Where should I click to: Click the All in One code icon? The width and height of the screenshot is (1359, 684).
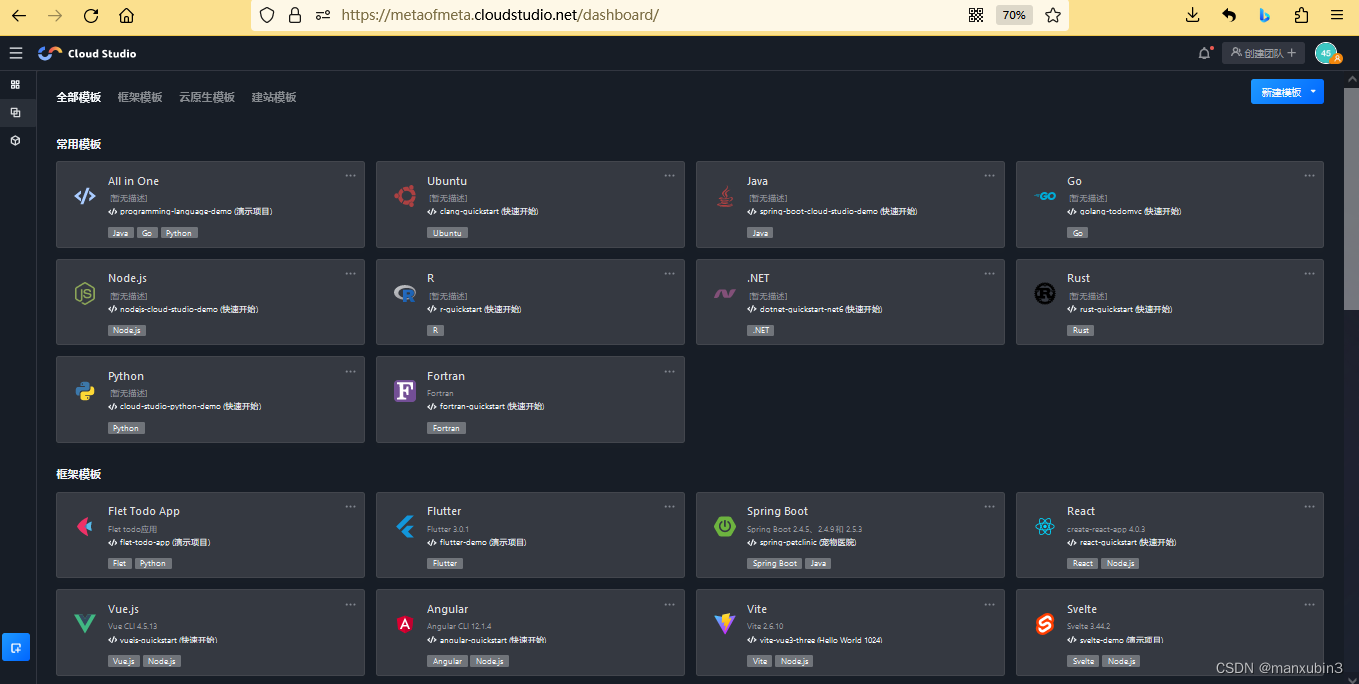[x=85, y=196]
